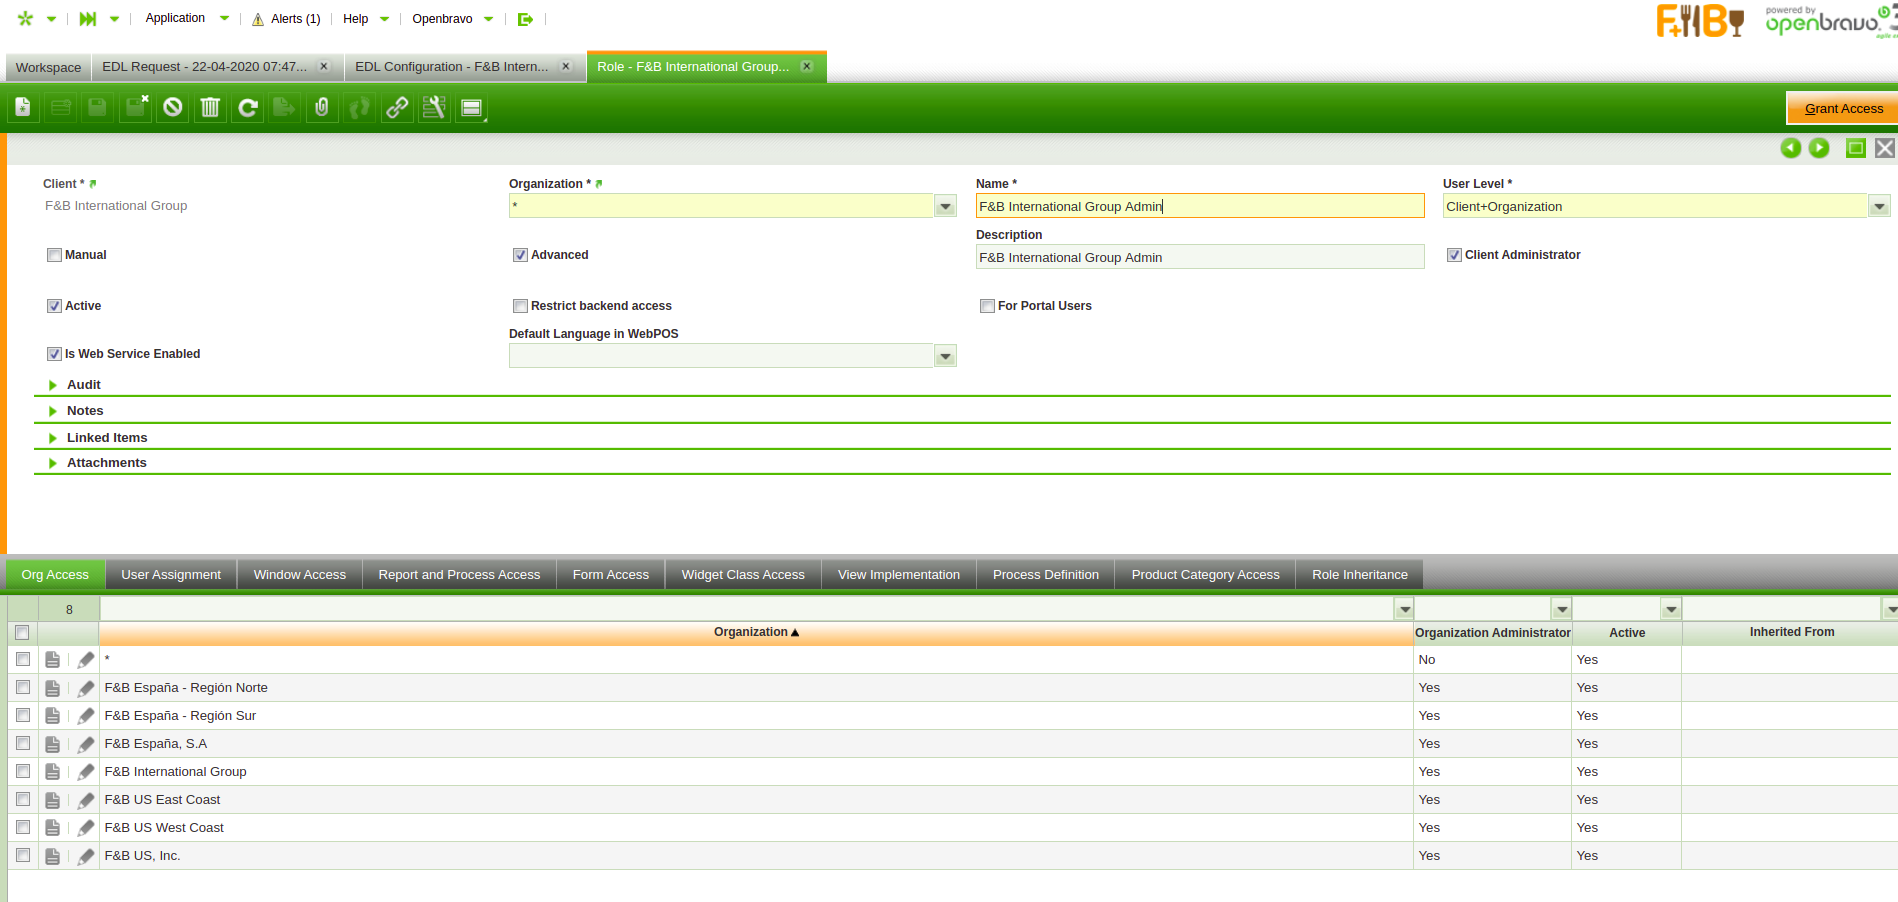
Task: Cancel changes using the undo circle icon
Action: [x=173, y=107]
